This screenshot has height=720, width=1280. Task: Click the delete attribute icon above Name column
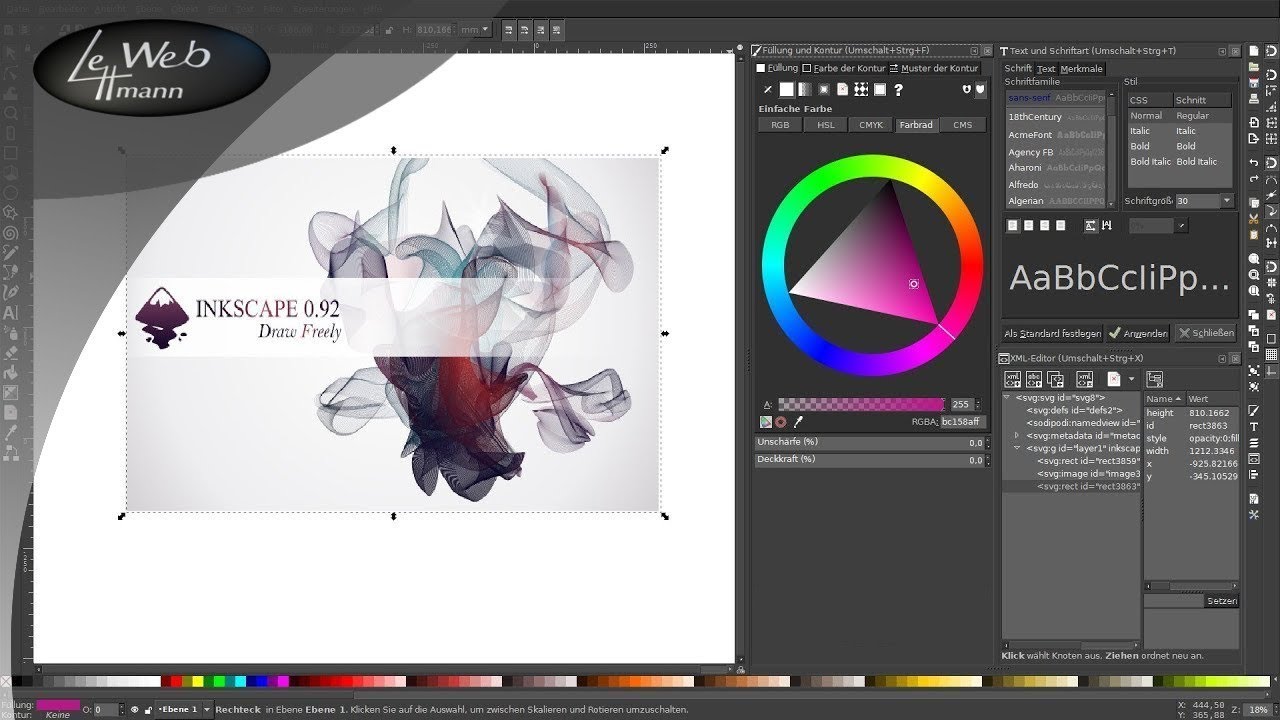(x=1154, y=379)
